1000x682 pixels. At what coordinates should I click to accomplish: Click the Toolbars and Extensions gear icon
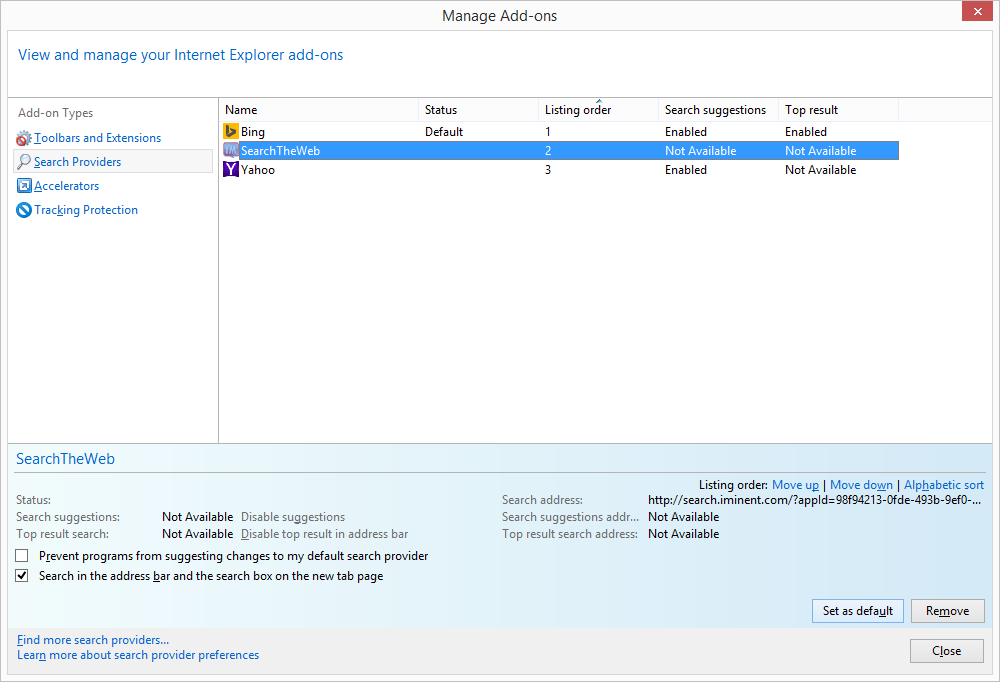24,138
